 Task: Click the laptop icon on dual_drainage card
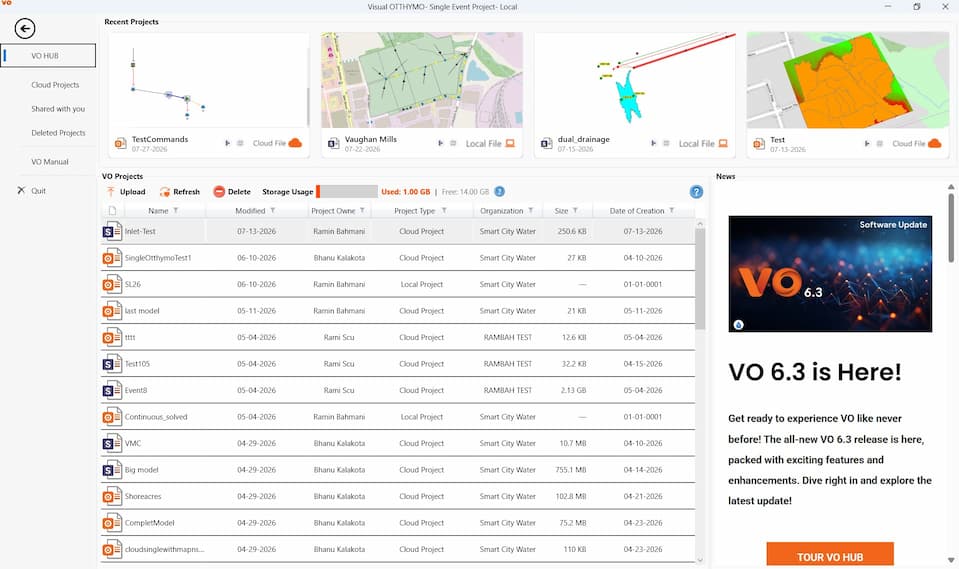tap(723, 143)
